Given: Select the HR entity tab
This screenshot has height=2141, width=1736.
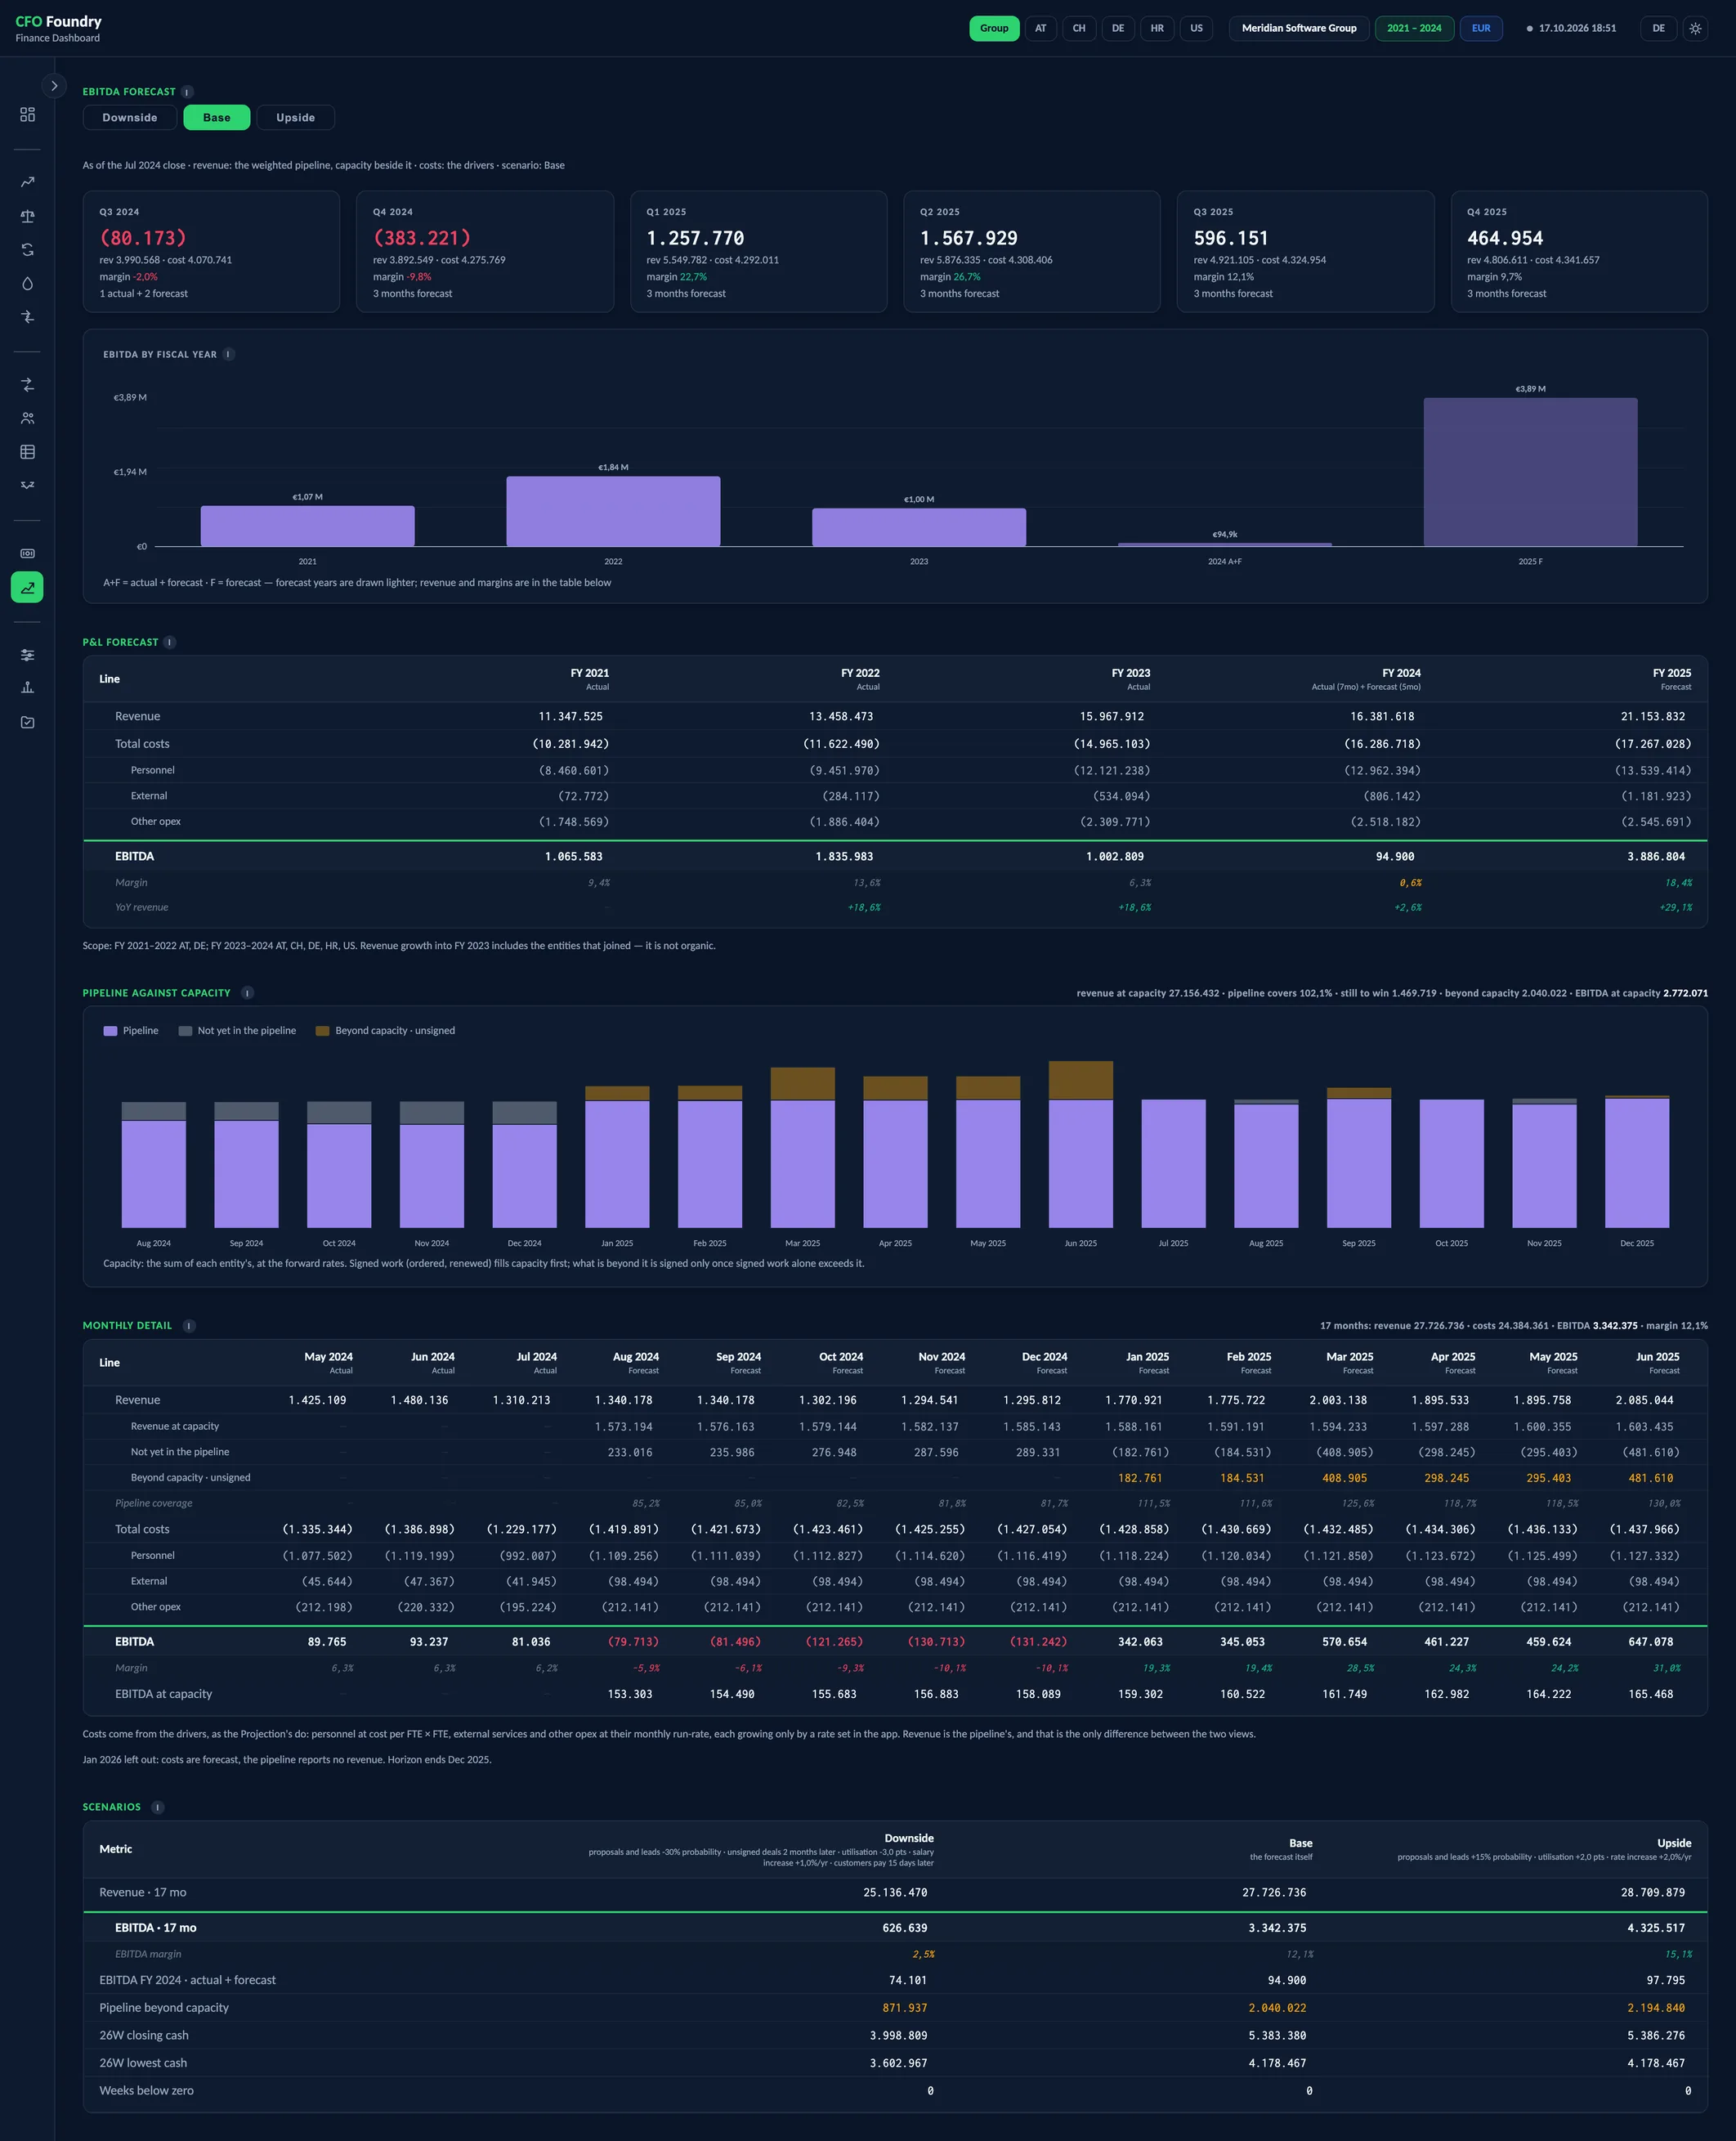Looking at the screenshot, I should [x=1157, y=28].
